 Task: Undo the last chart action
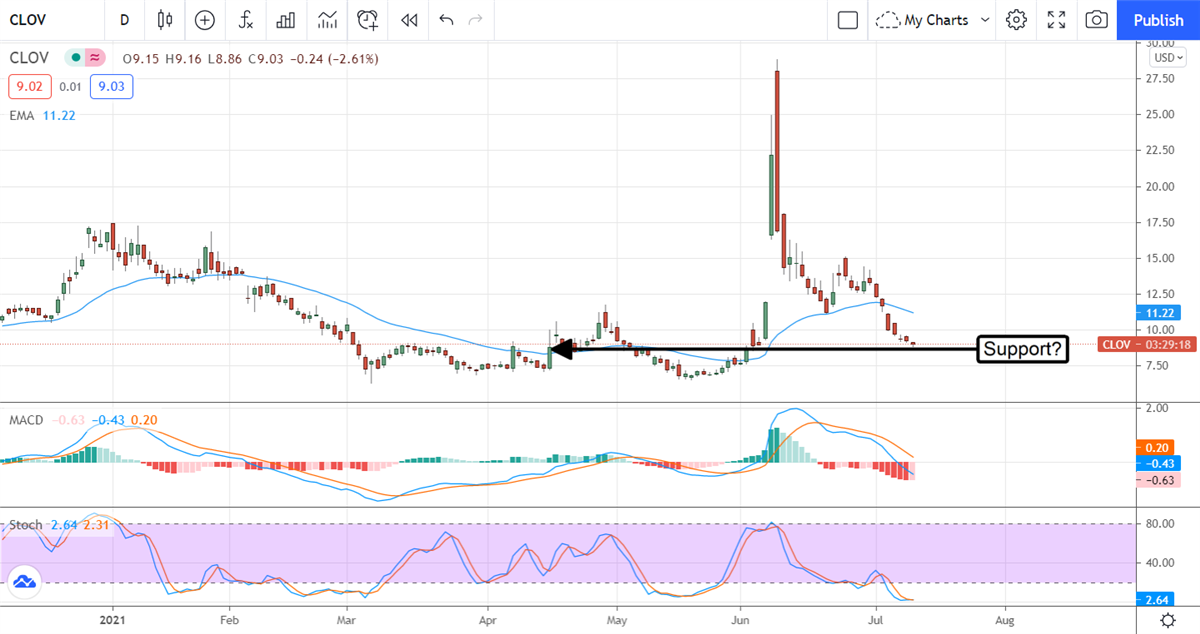(x=446, y=20)
